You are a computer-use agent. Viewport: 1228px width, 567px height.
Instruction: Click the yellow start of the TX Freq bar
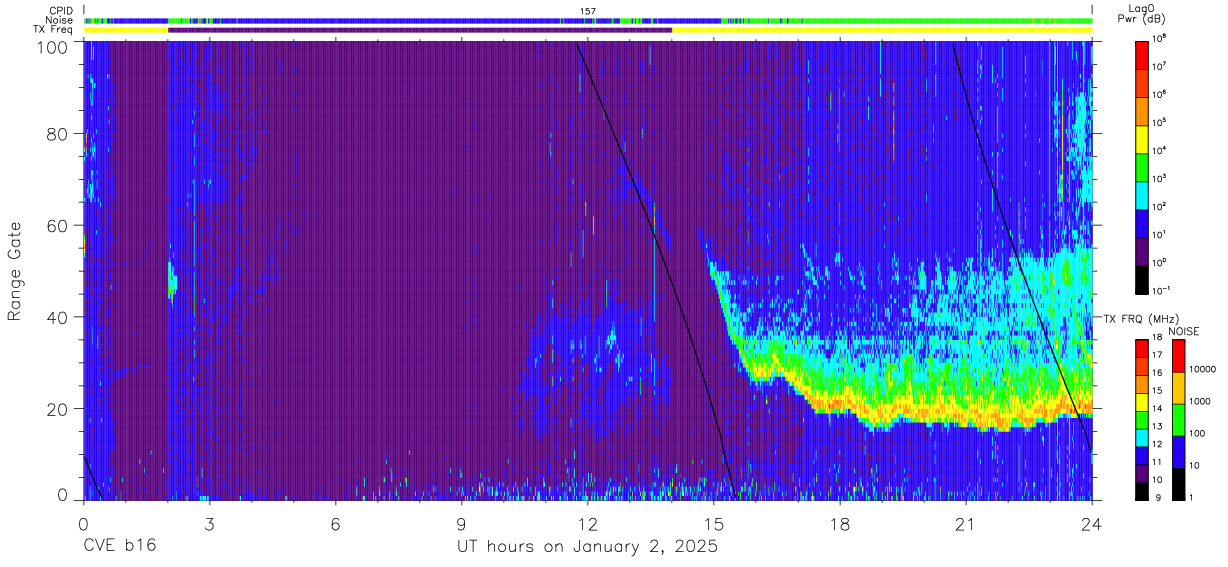coord(126,30)
